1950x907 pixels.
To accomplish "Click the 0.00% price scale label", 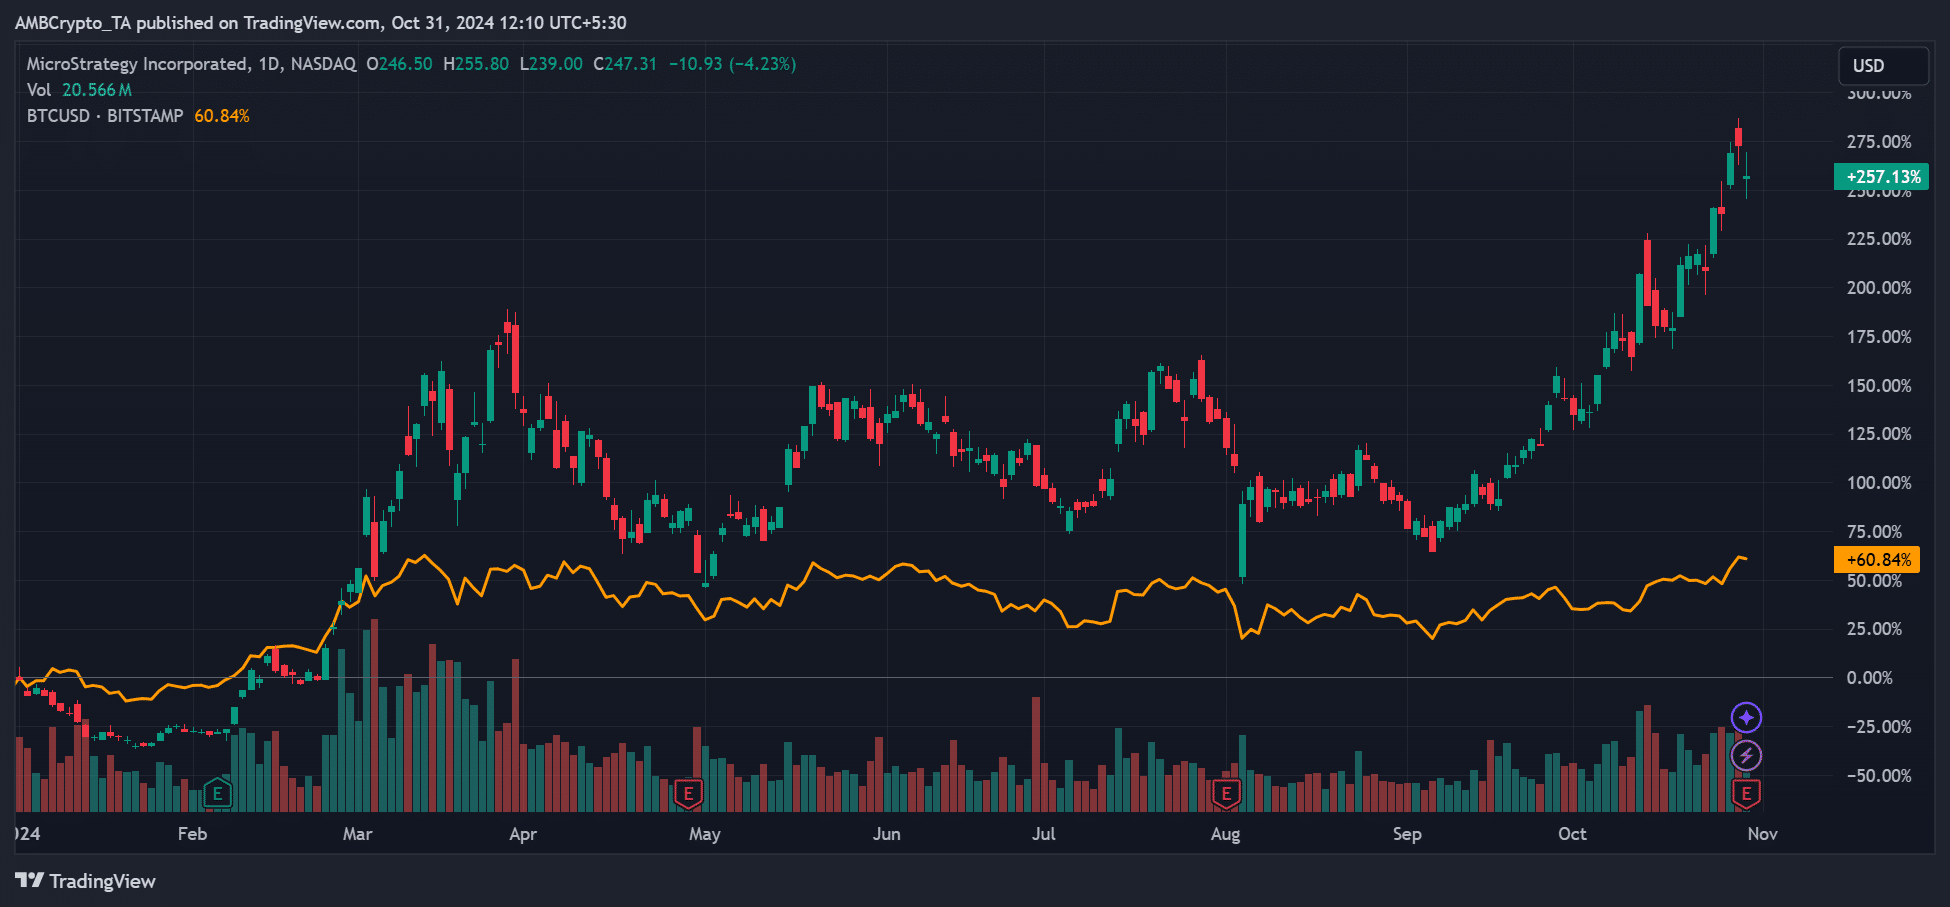I will tap(1869, 678).
